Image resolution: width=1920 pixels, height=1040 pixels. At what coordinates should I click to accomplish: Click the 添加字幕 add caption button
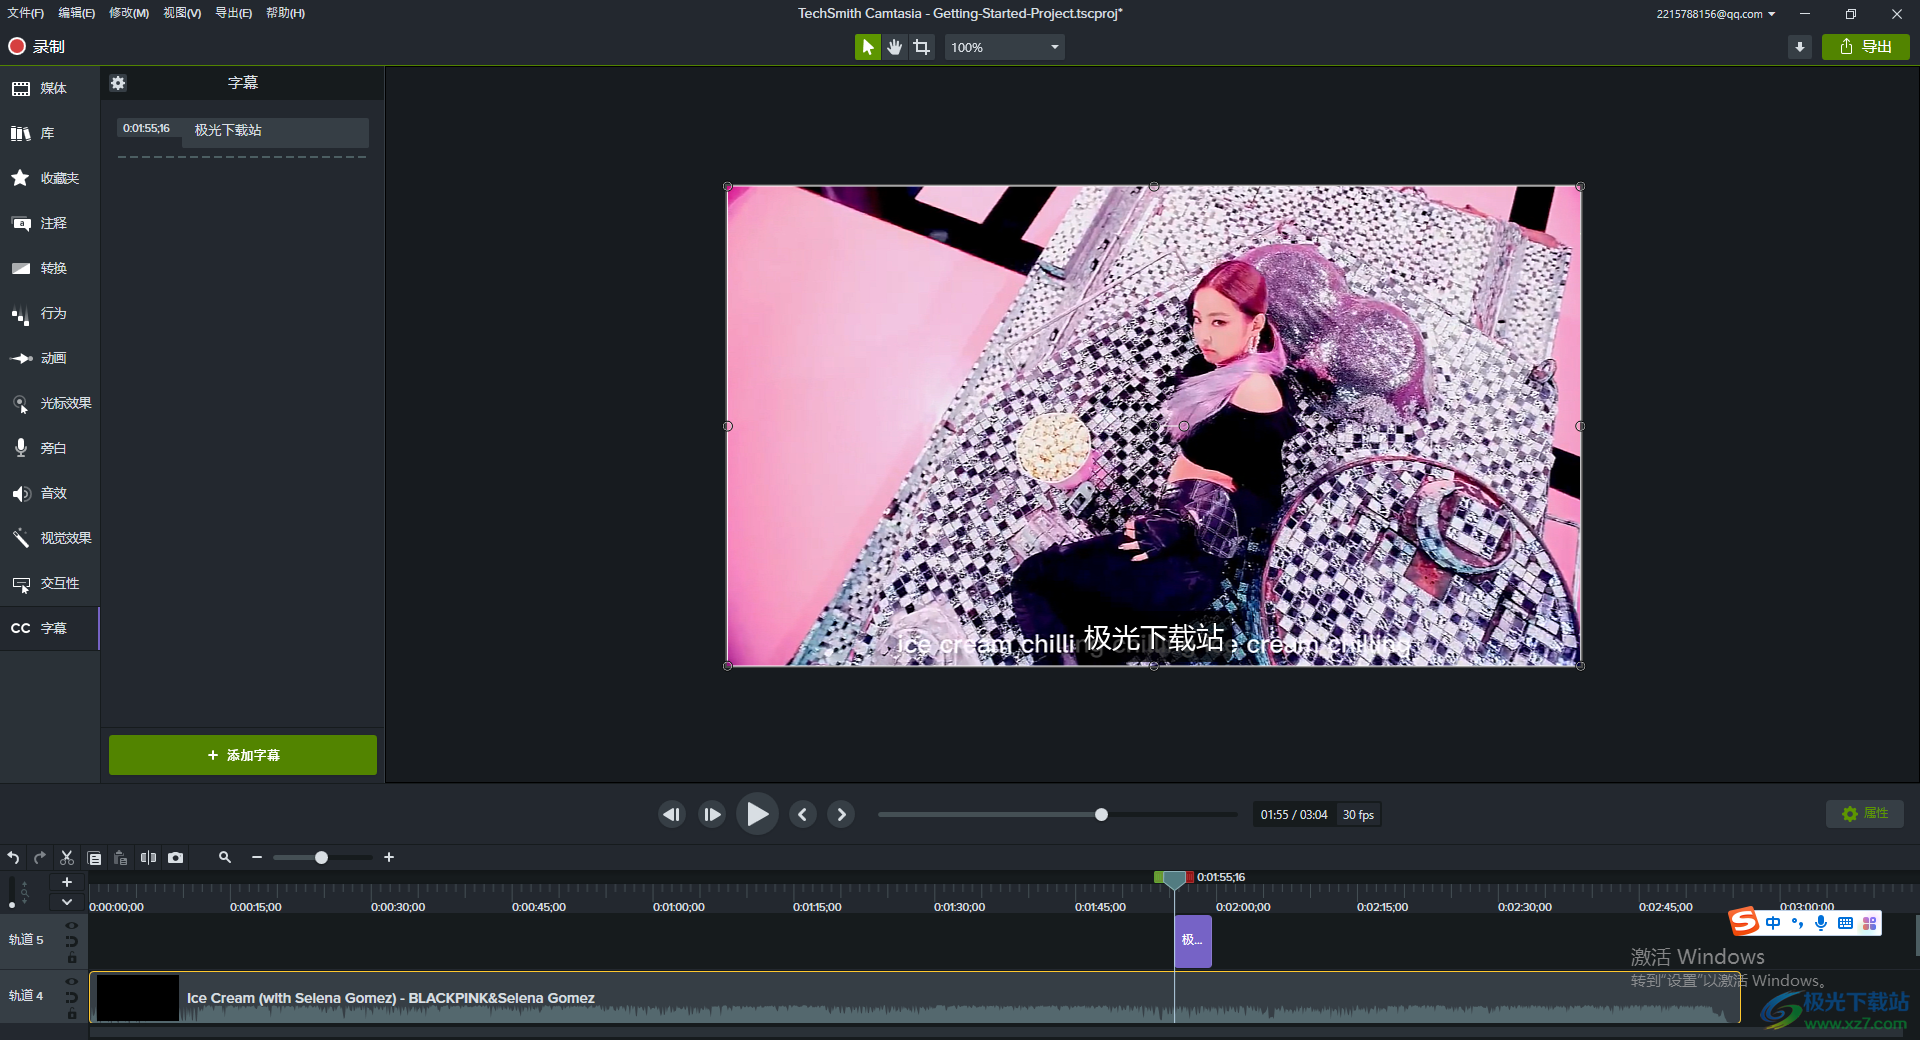tap(243, 755)
